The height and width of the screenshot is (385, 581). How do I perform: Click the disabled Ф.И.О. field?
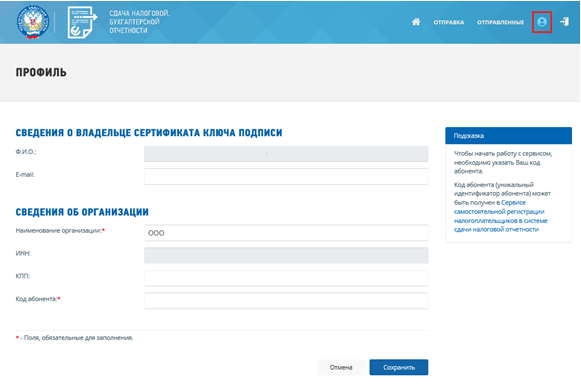pos(286,154)
